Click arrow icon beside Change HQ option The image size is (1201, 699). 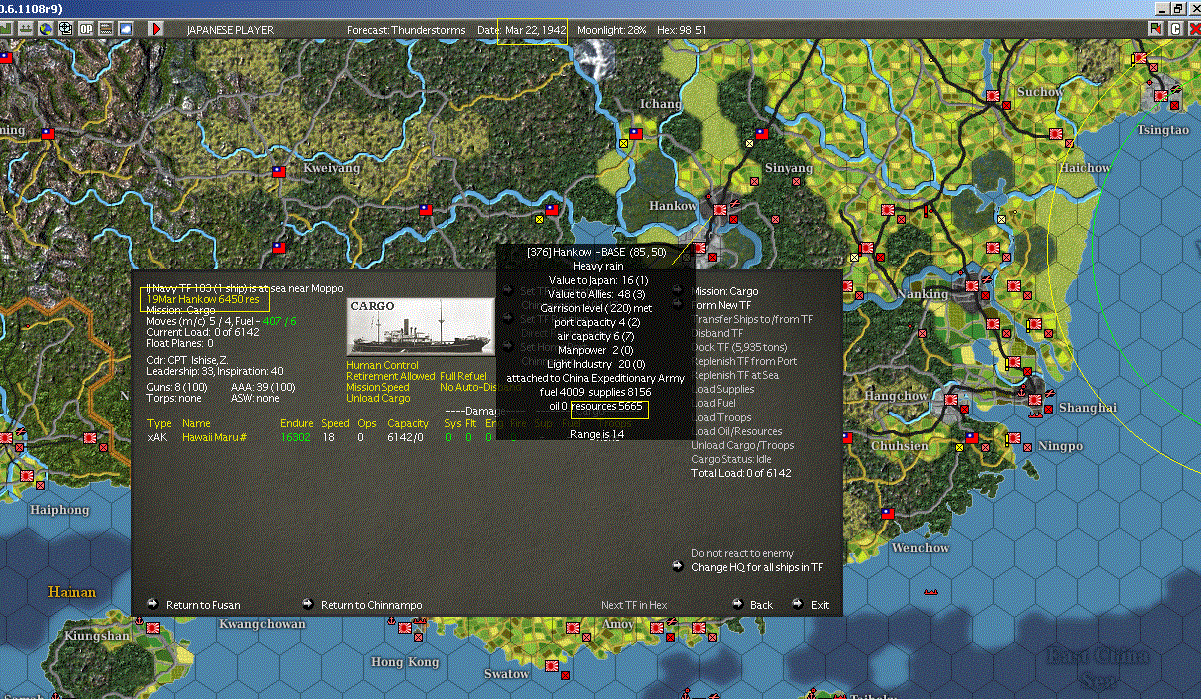(678, 566)
